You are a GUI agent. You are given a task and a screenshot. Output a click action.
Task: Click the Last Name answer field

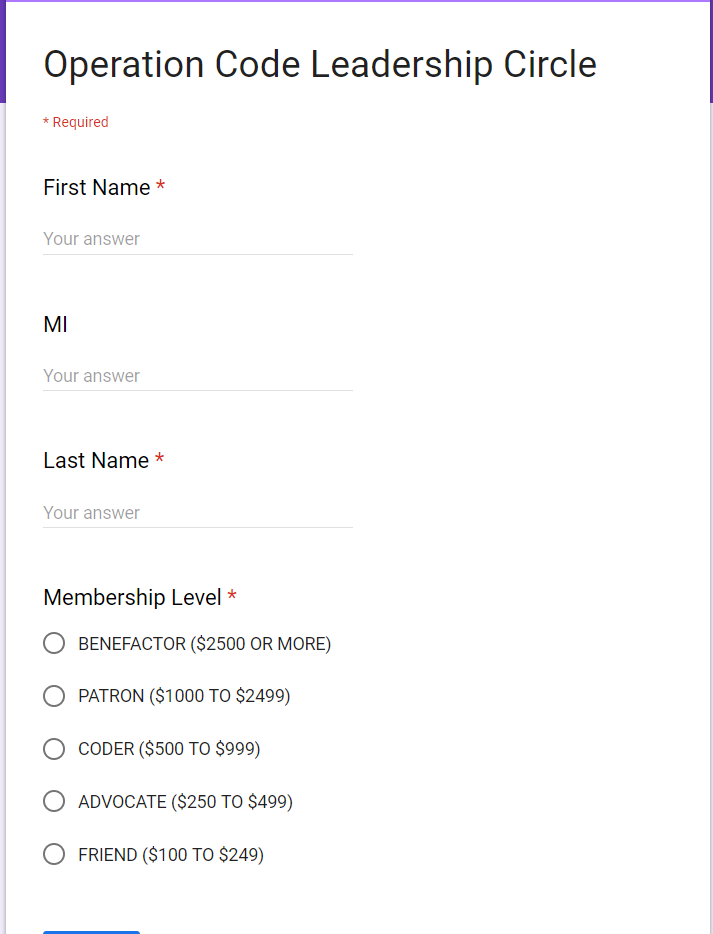tap(197, 512)
